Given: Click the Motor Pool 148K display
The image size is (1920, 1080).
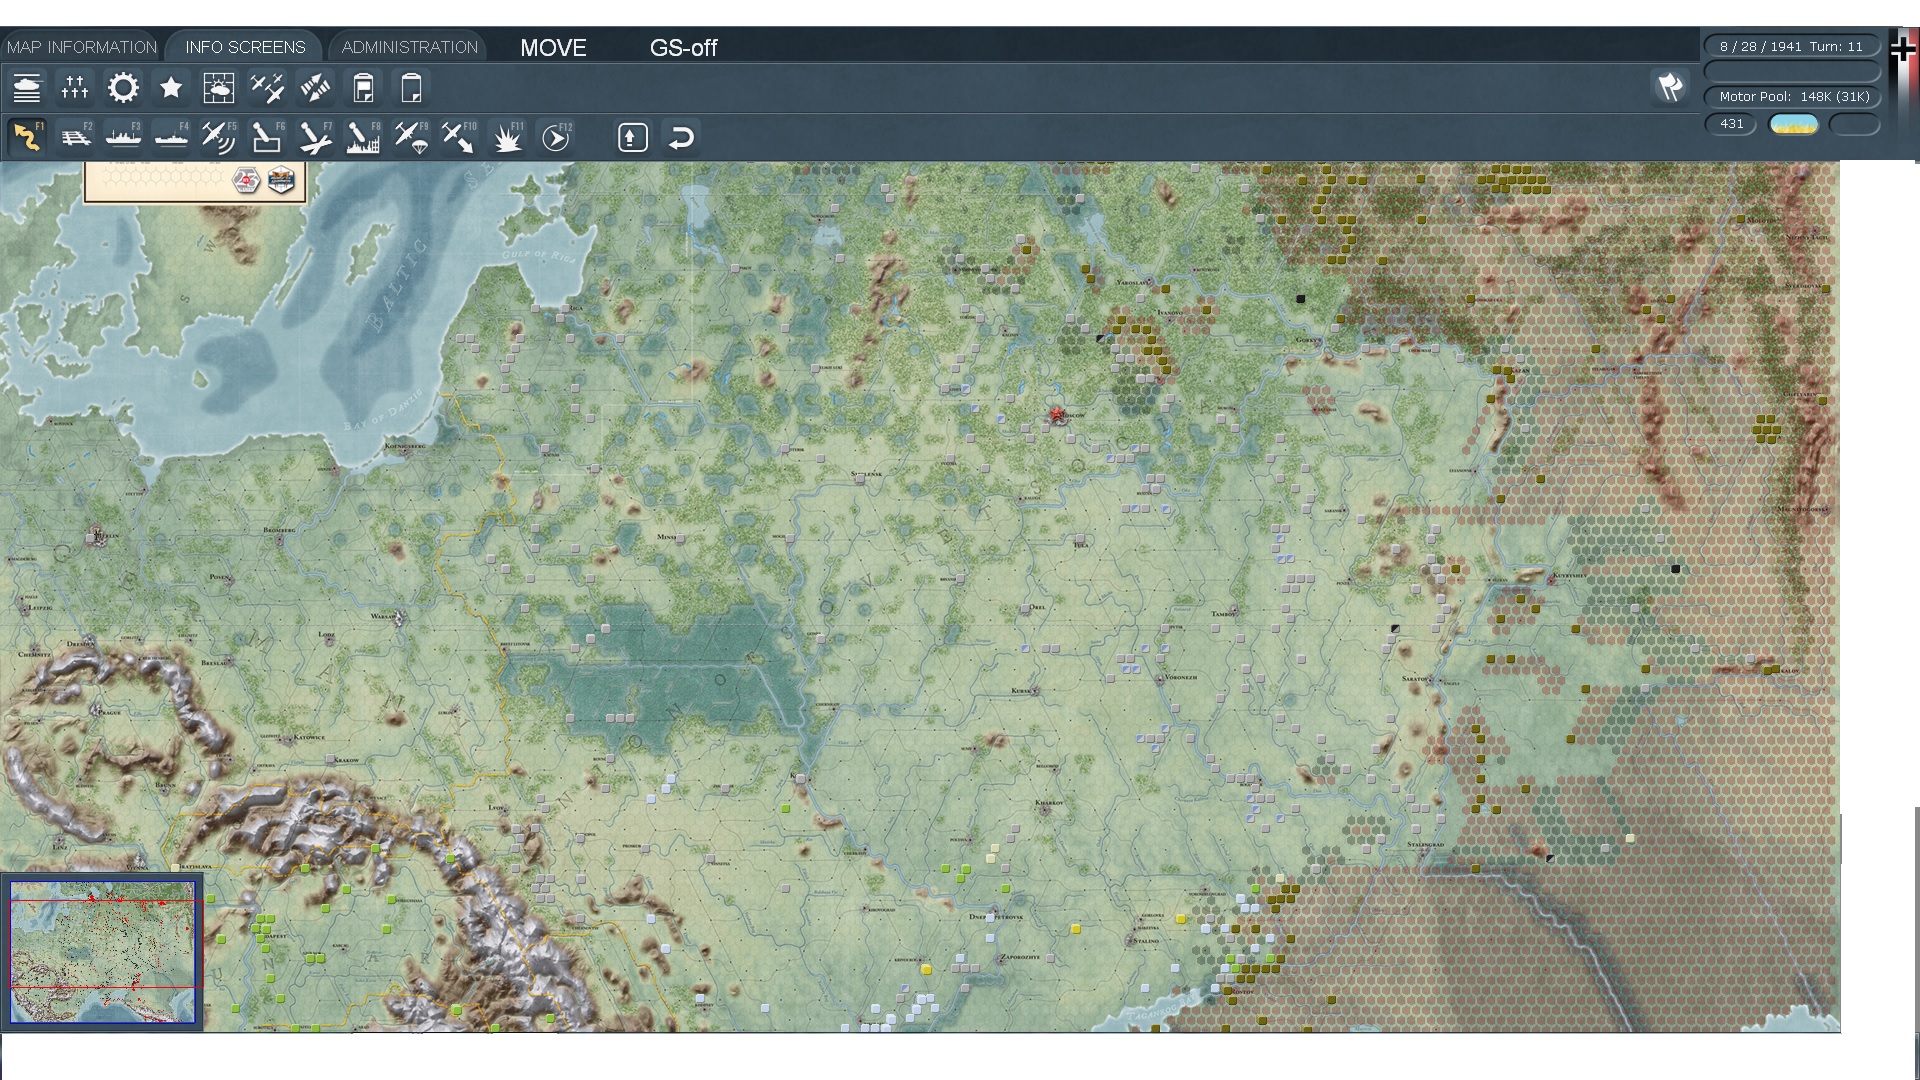Looking at the screenshot, I should [1791, 97].
